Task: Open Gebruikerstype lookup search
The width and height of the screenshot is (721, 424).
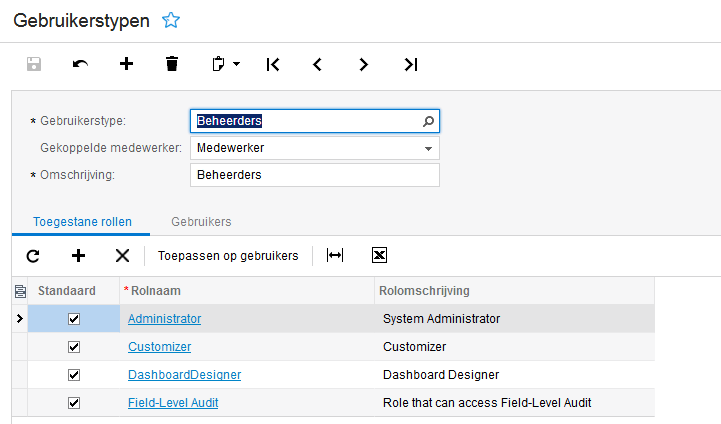Action: pyautogui.click(x=428, y=121)
